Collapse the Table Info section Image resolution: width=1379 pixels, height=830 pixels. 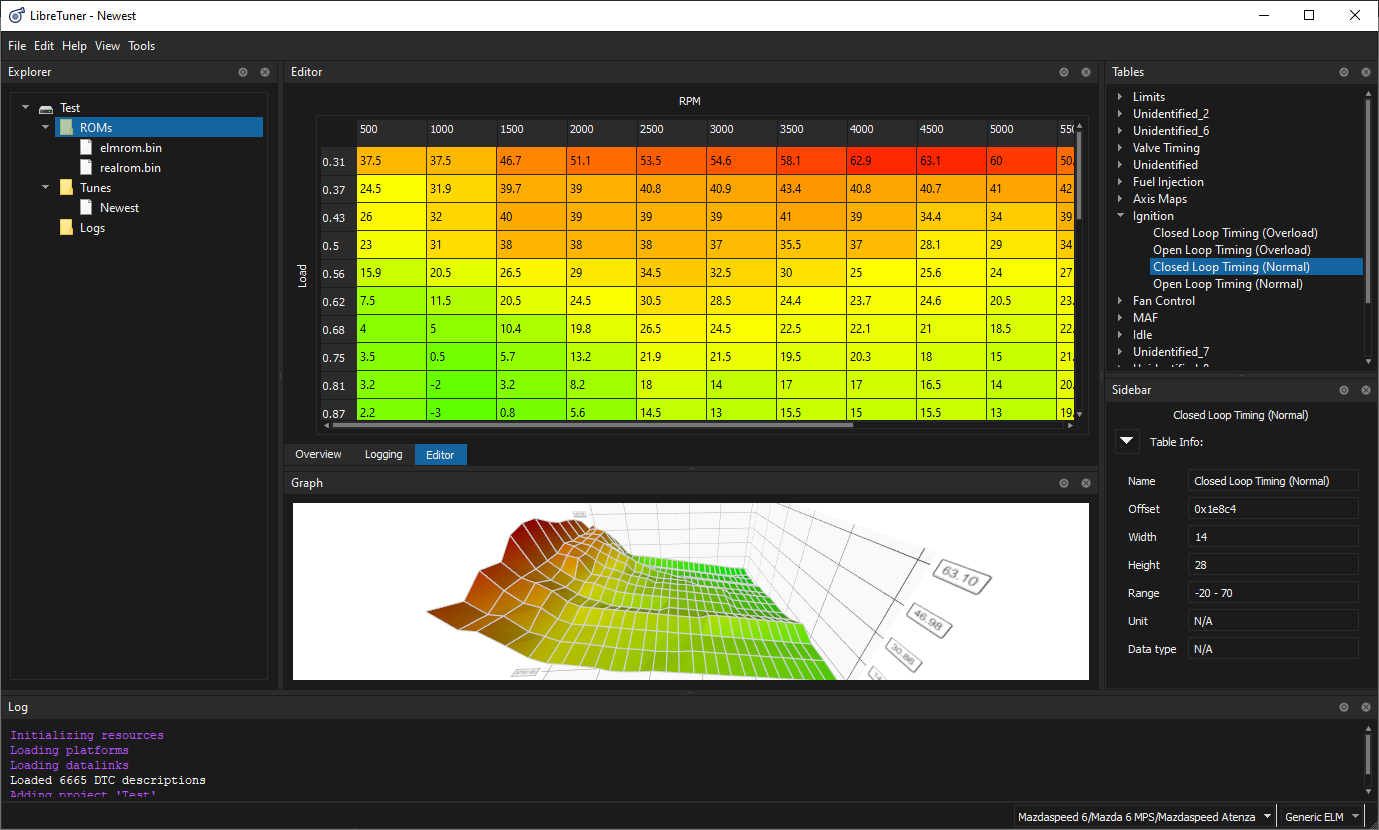pos(1127,441)
